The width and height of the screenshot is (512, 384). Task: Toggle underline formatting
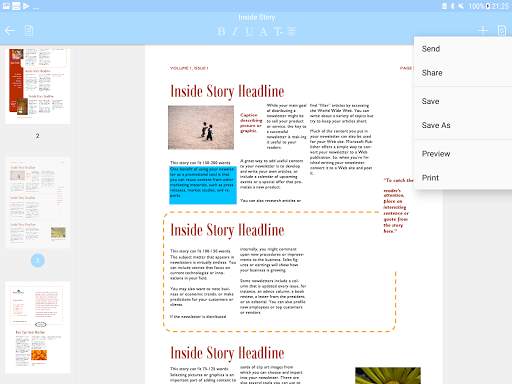pos(249,32)
